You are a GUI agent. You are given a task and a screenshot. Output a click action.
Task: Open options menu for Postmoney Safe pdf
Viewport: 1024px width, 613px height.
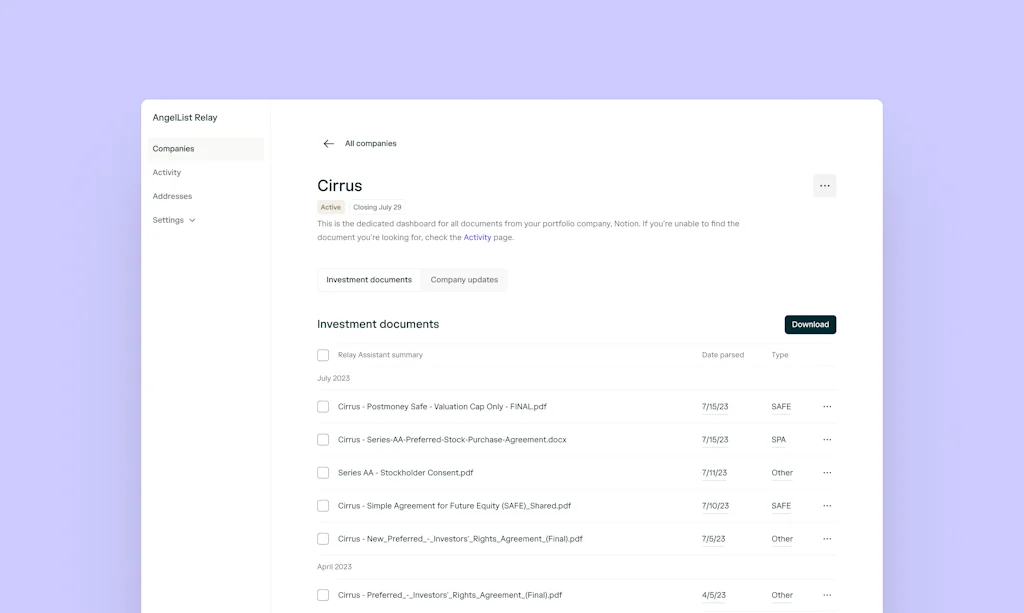[827, 406]
